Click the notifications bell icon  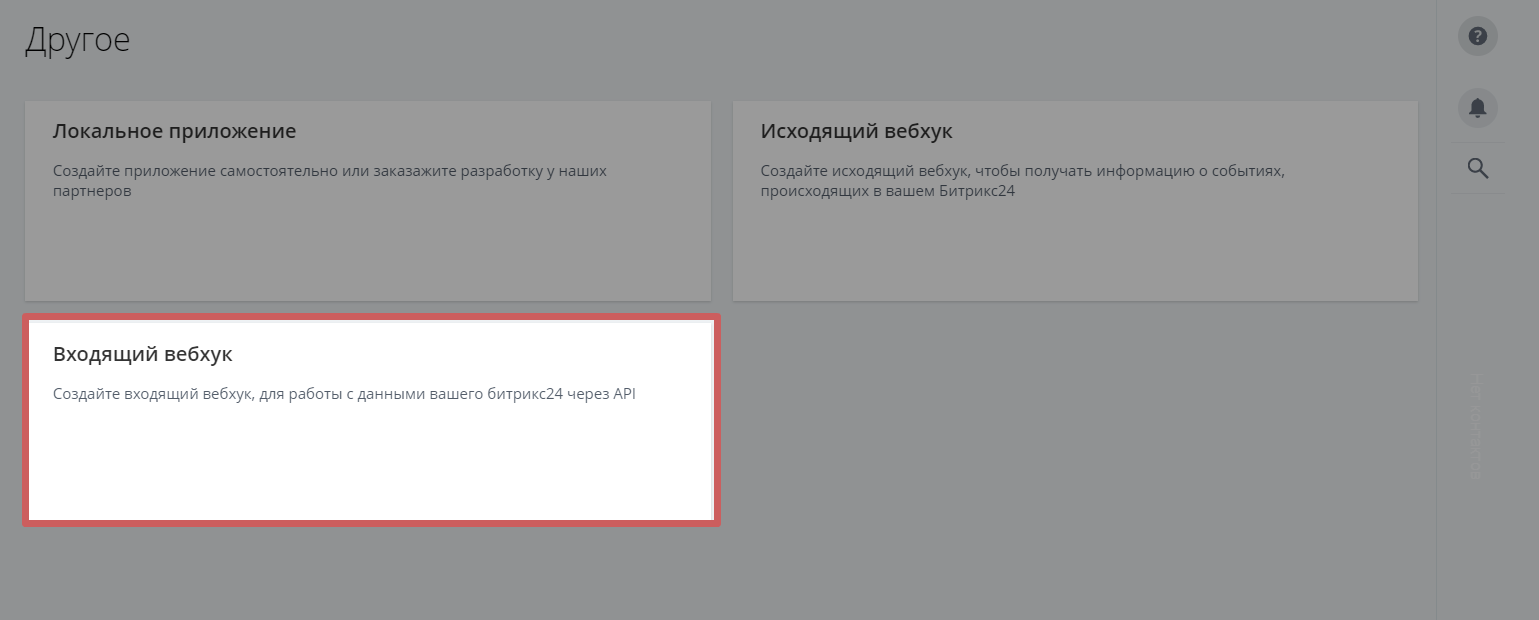click(x=1477, y=107)
